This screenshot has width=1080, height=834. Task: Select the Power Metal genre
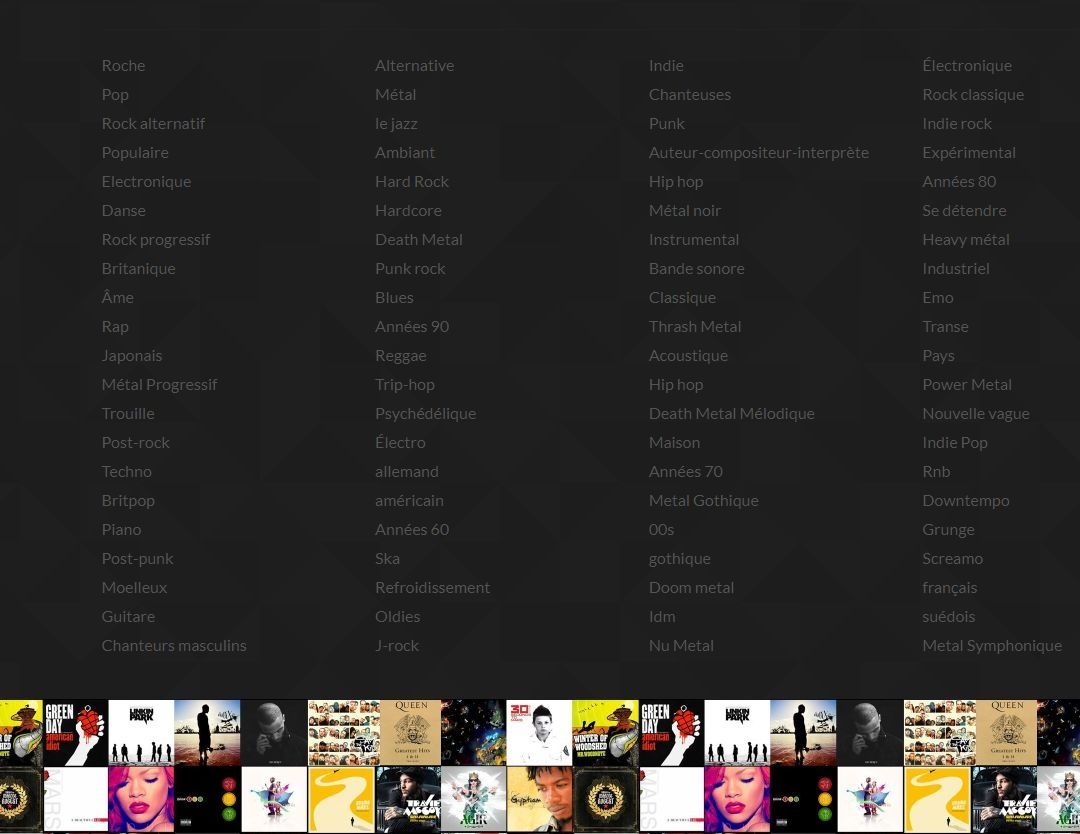click(x=967, y=384)
